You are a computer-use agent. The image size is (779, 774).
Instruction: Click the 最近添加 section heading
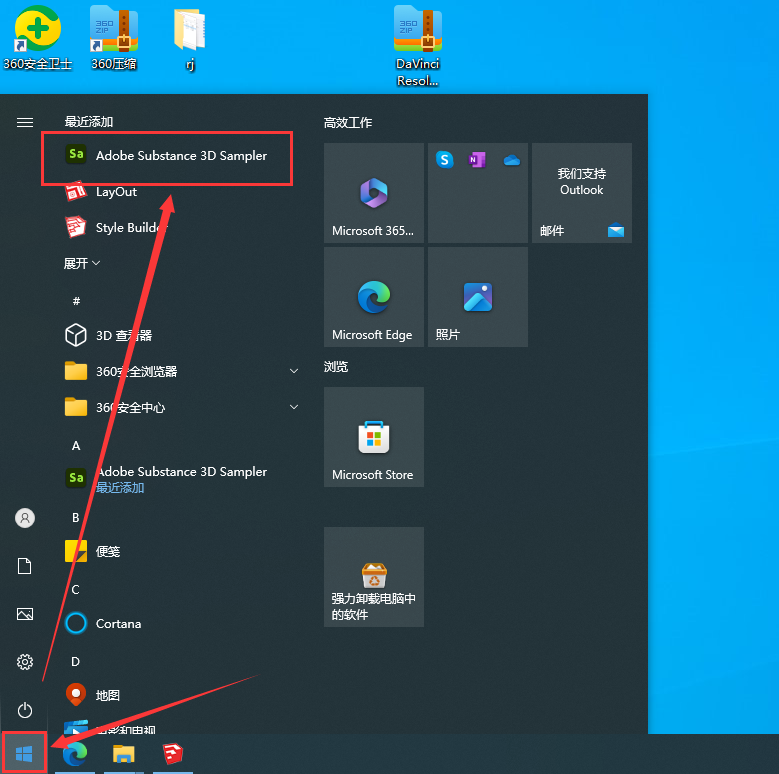[x=89, y=122]
